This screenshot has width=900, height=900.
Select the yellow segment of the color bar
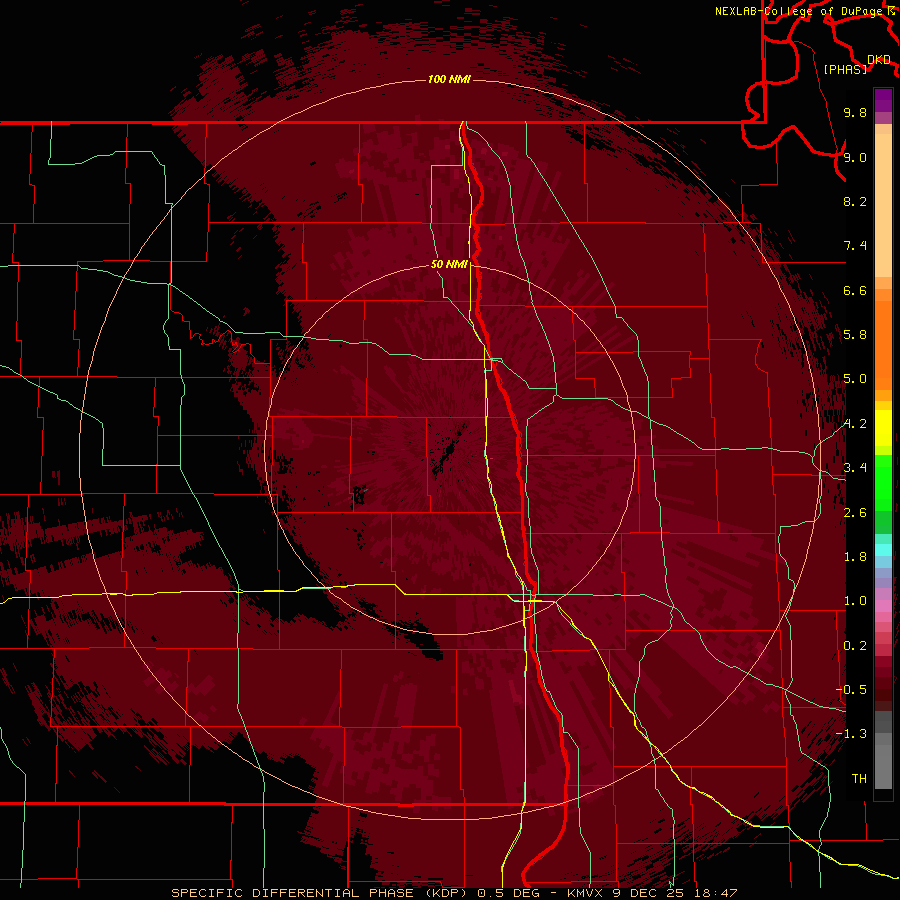(883, 428)
